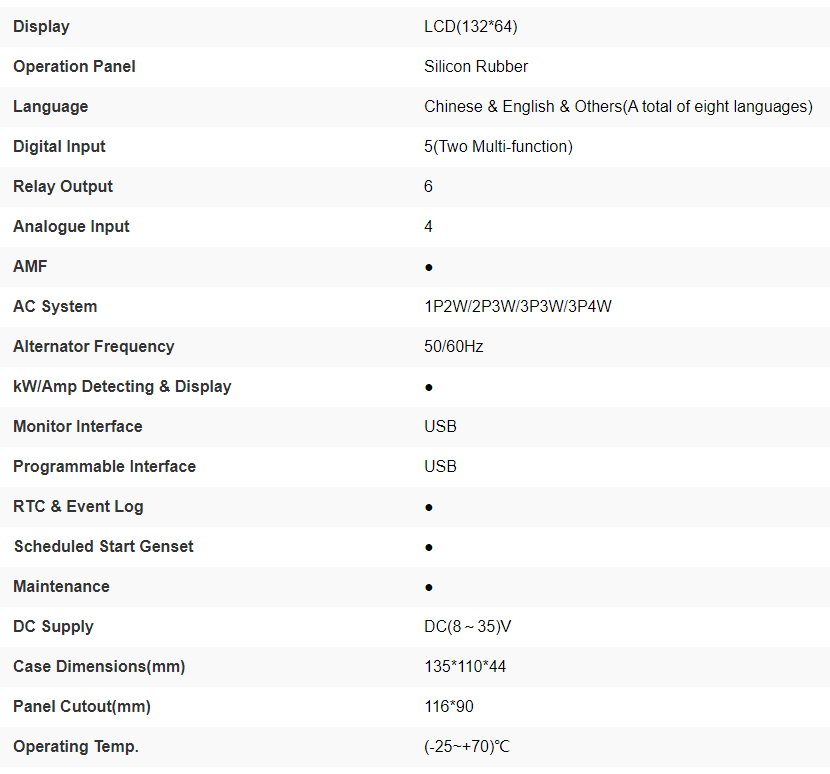Click the USB value for Programmable Interface

(440, 466)
